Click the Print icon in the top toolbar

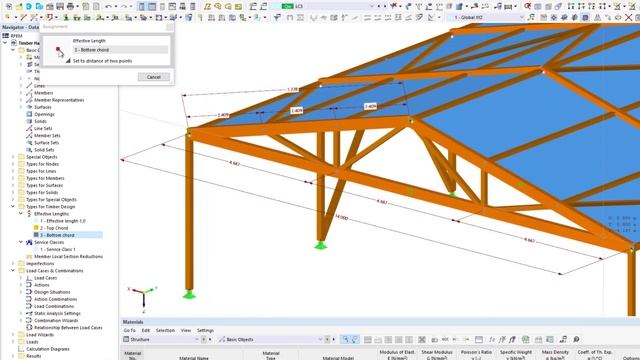70,7
